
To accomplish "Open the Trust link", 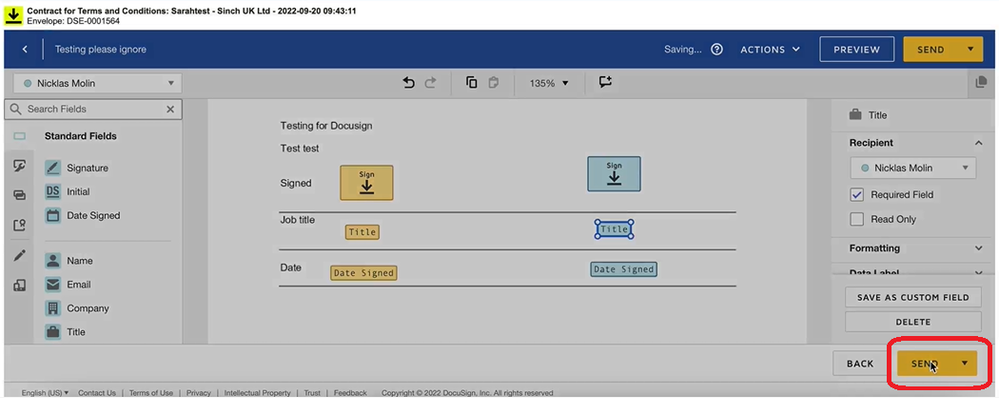I will 312,393.
